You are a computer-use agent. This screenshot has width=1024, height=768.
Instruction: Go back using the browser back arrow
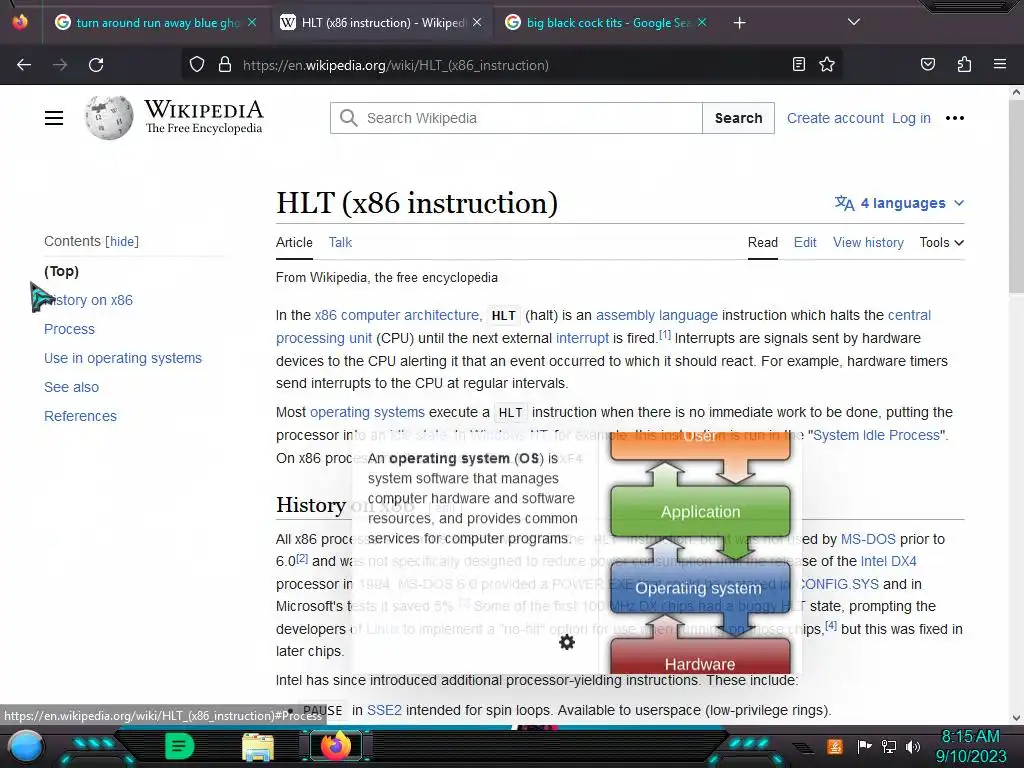(x=24, y=65)
